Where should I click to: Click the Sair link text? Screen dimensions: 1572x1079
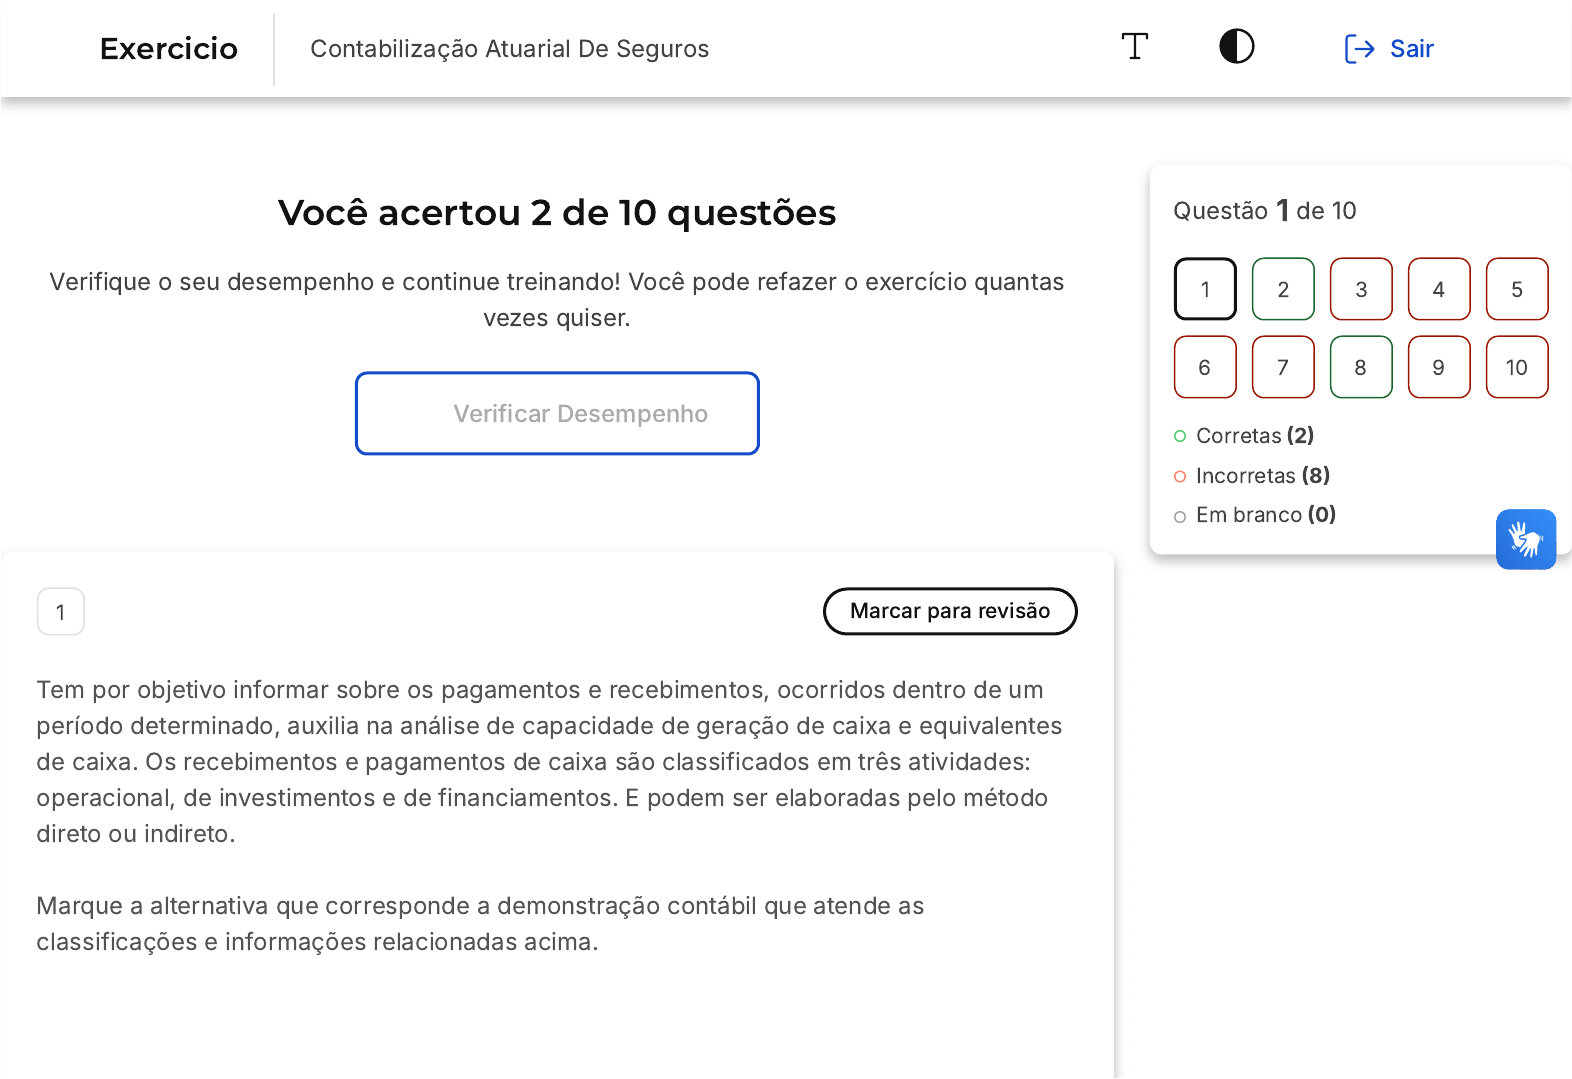point(1411,49)
